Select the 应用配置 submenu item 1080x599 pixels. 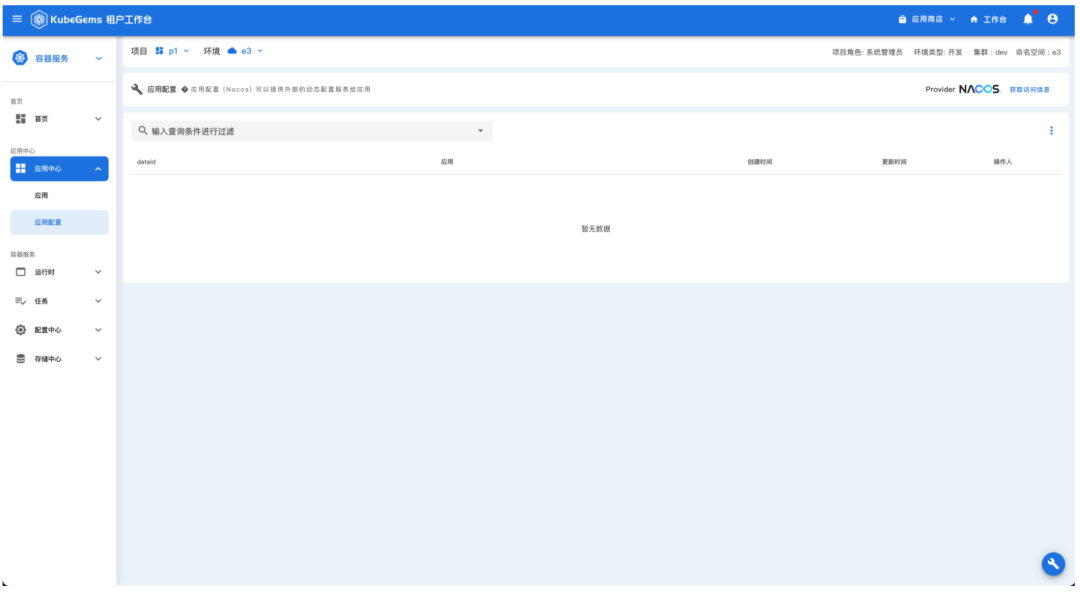pos(59,222)
